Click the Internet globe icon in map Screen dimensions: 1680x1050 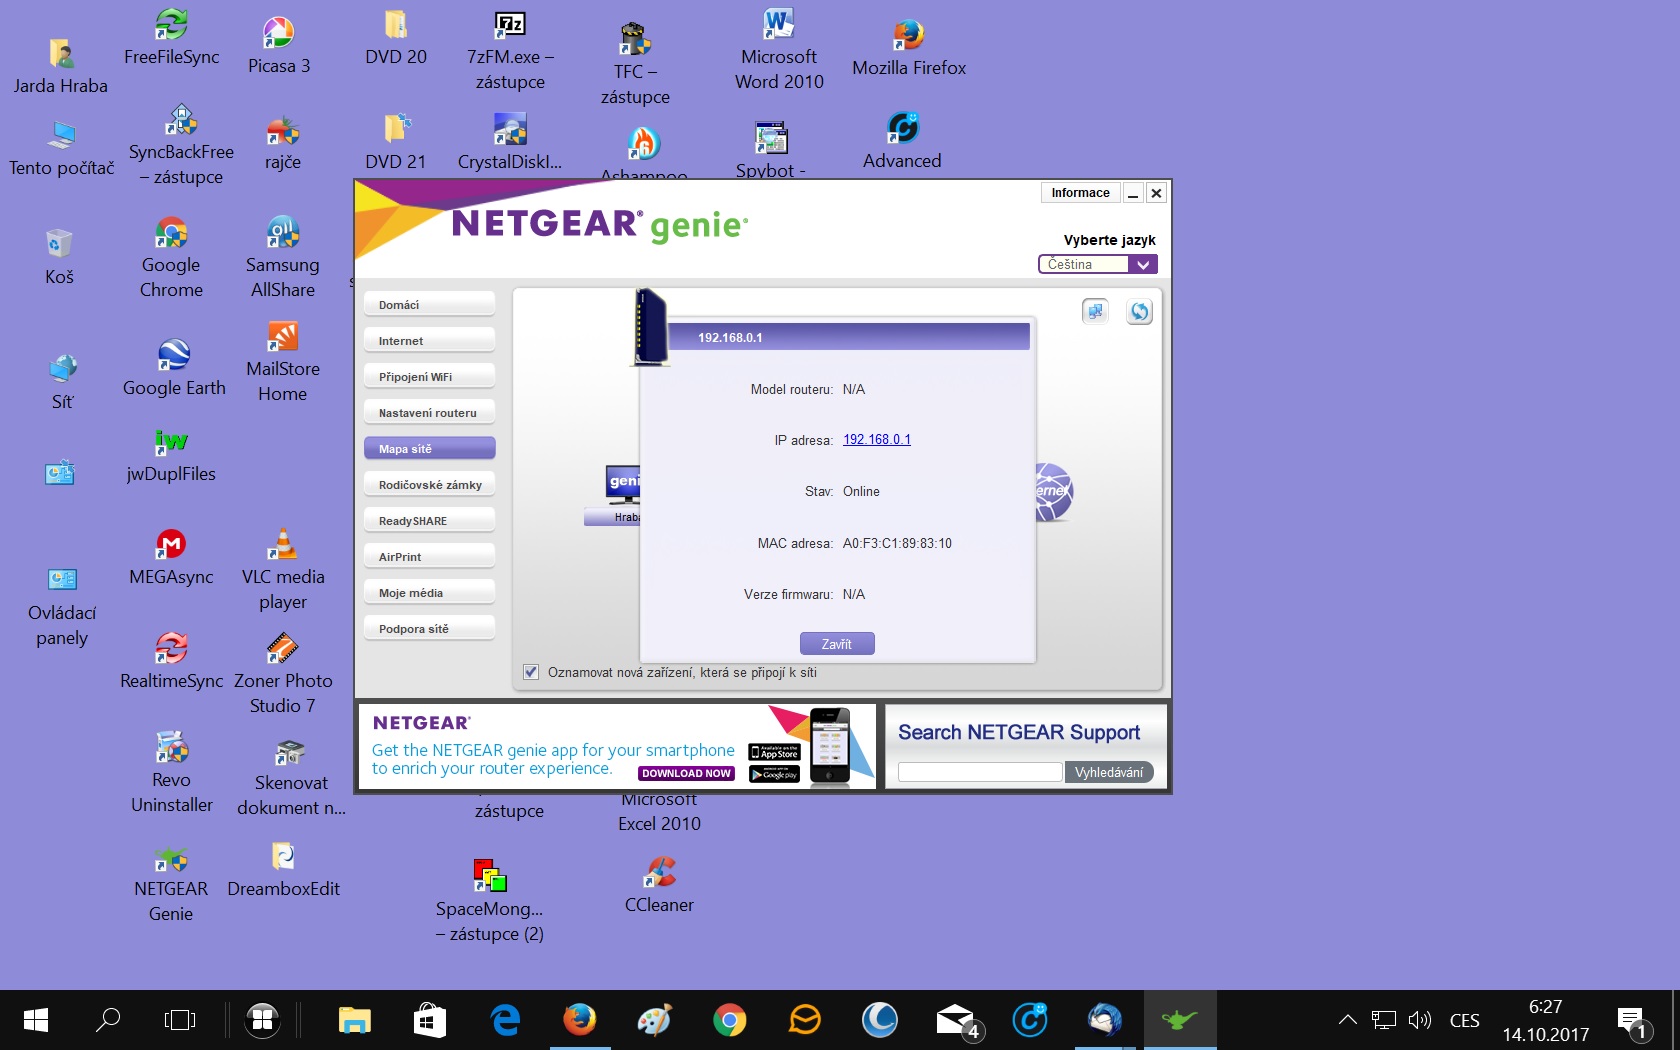(x=1053, y=491)
